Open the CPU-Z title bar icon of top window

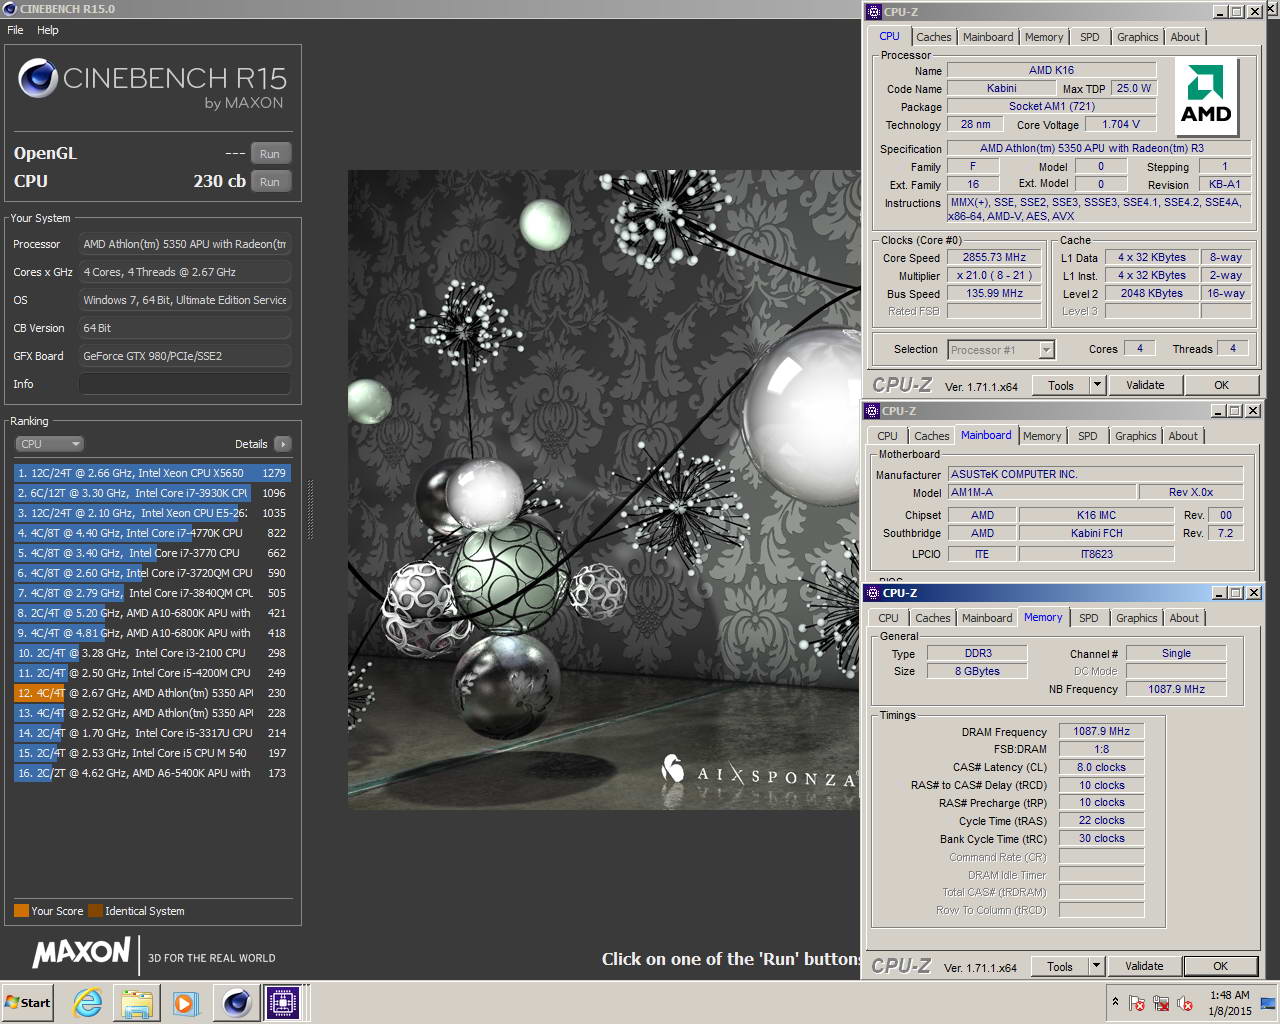point(874,12)
